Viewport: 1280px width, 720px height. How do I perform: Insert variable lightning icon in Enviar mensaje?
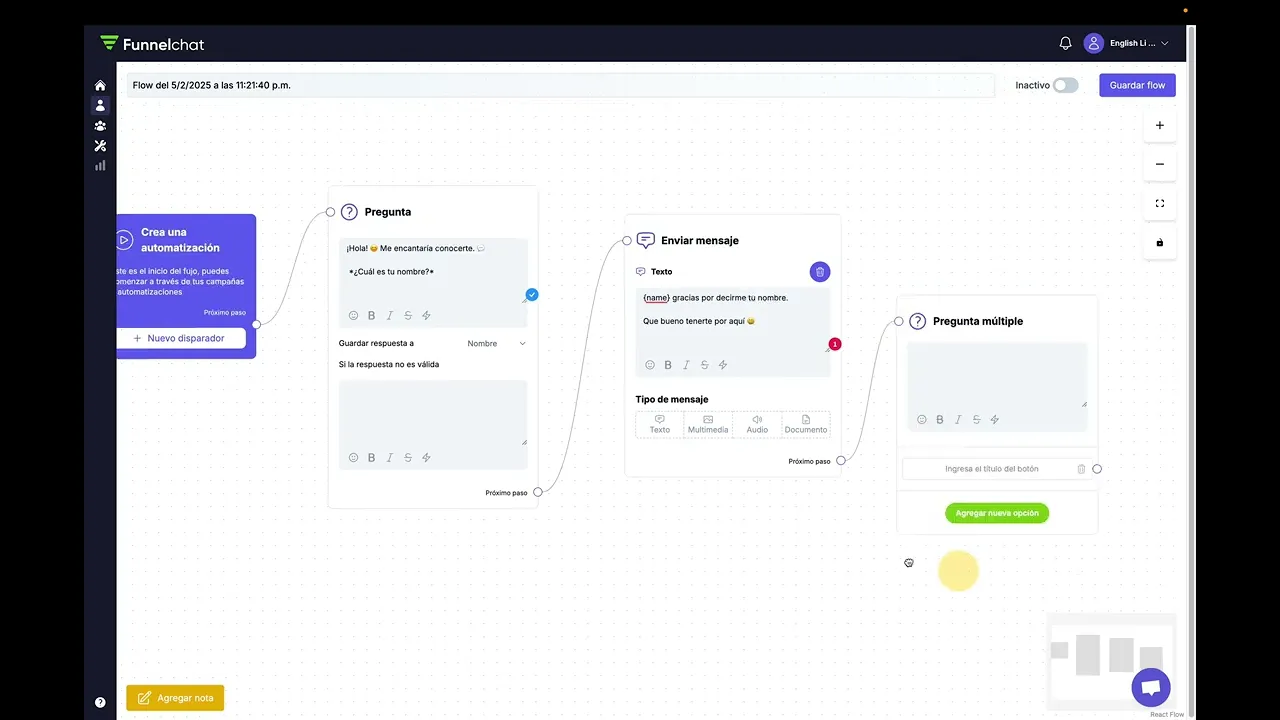tap(723, 365)
